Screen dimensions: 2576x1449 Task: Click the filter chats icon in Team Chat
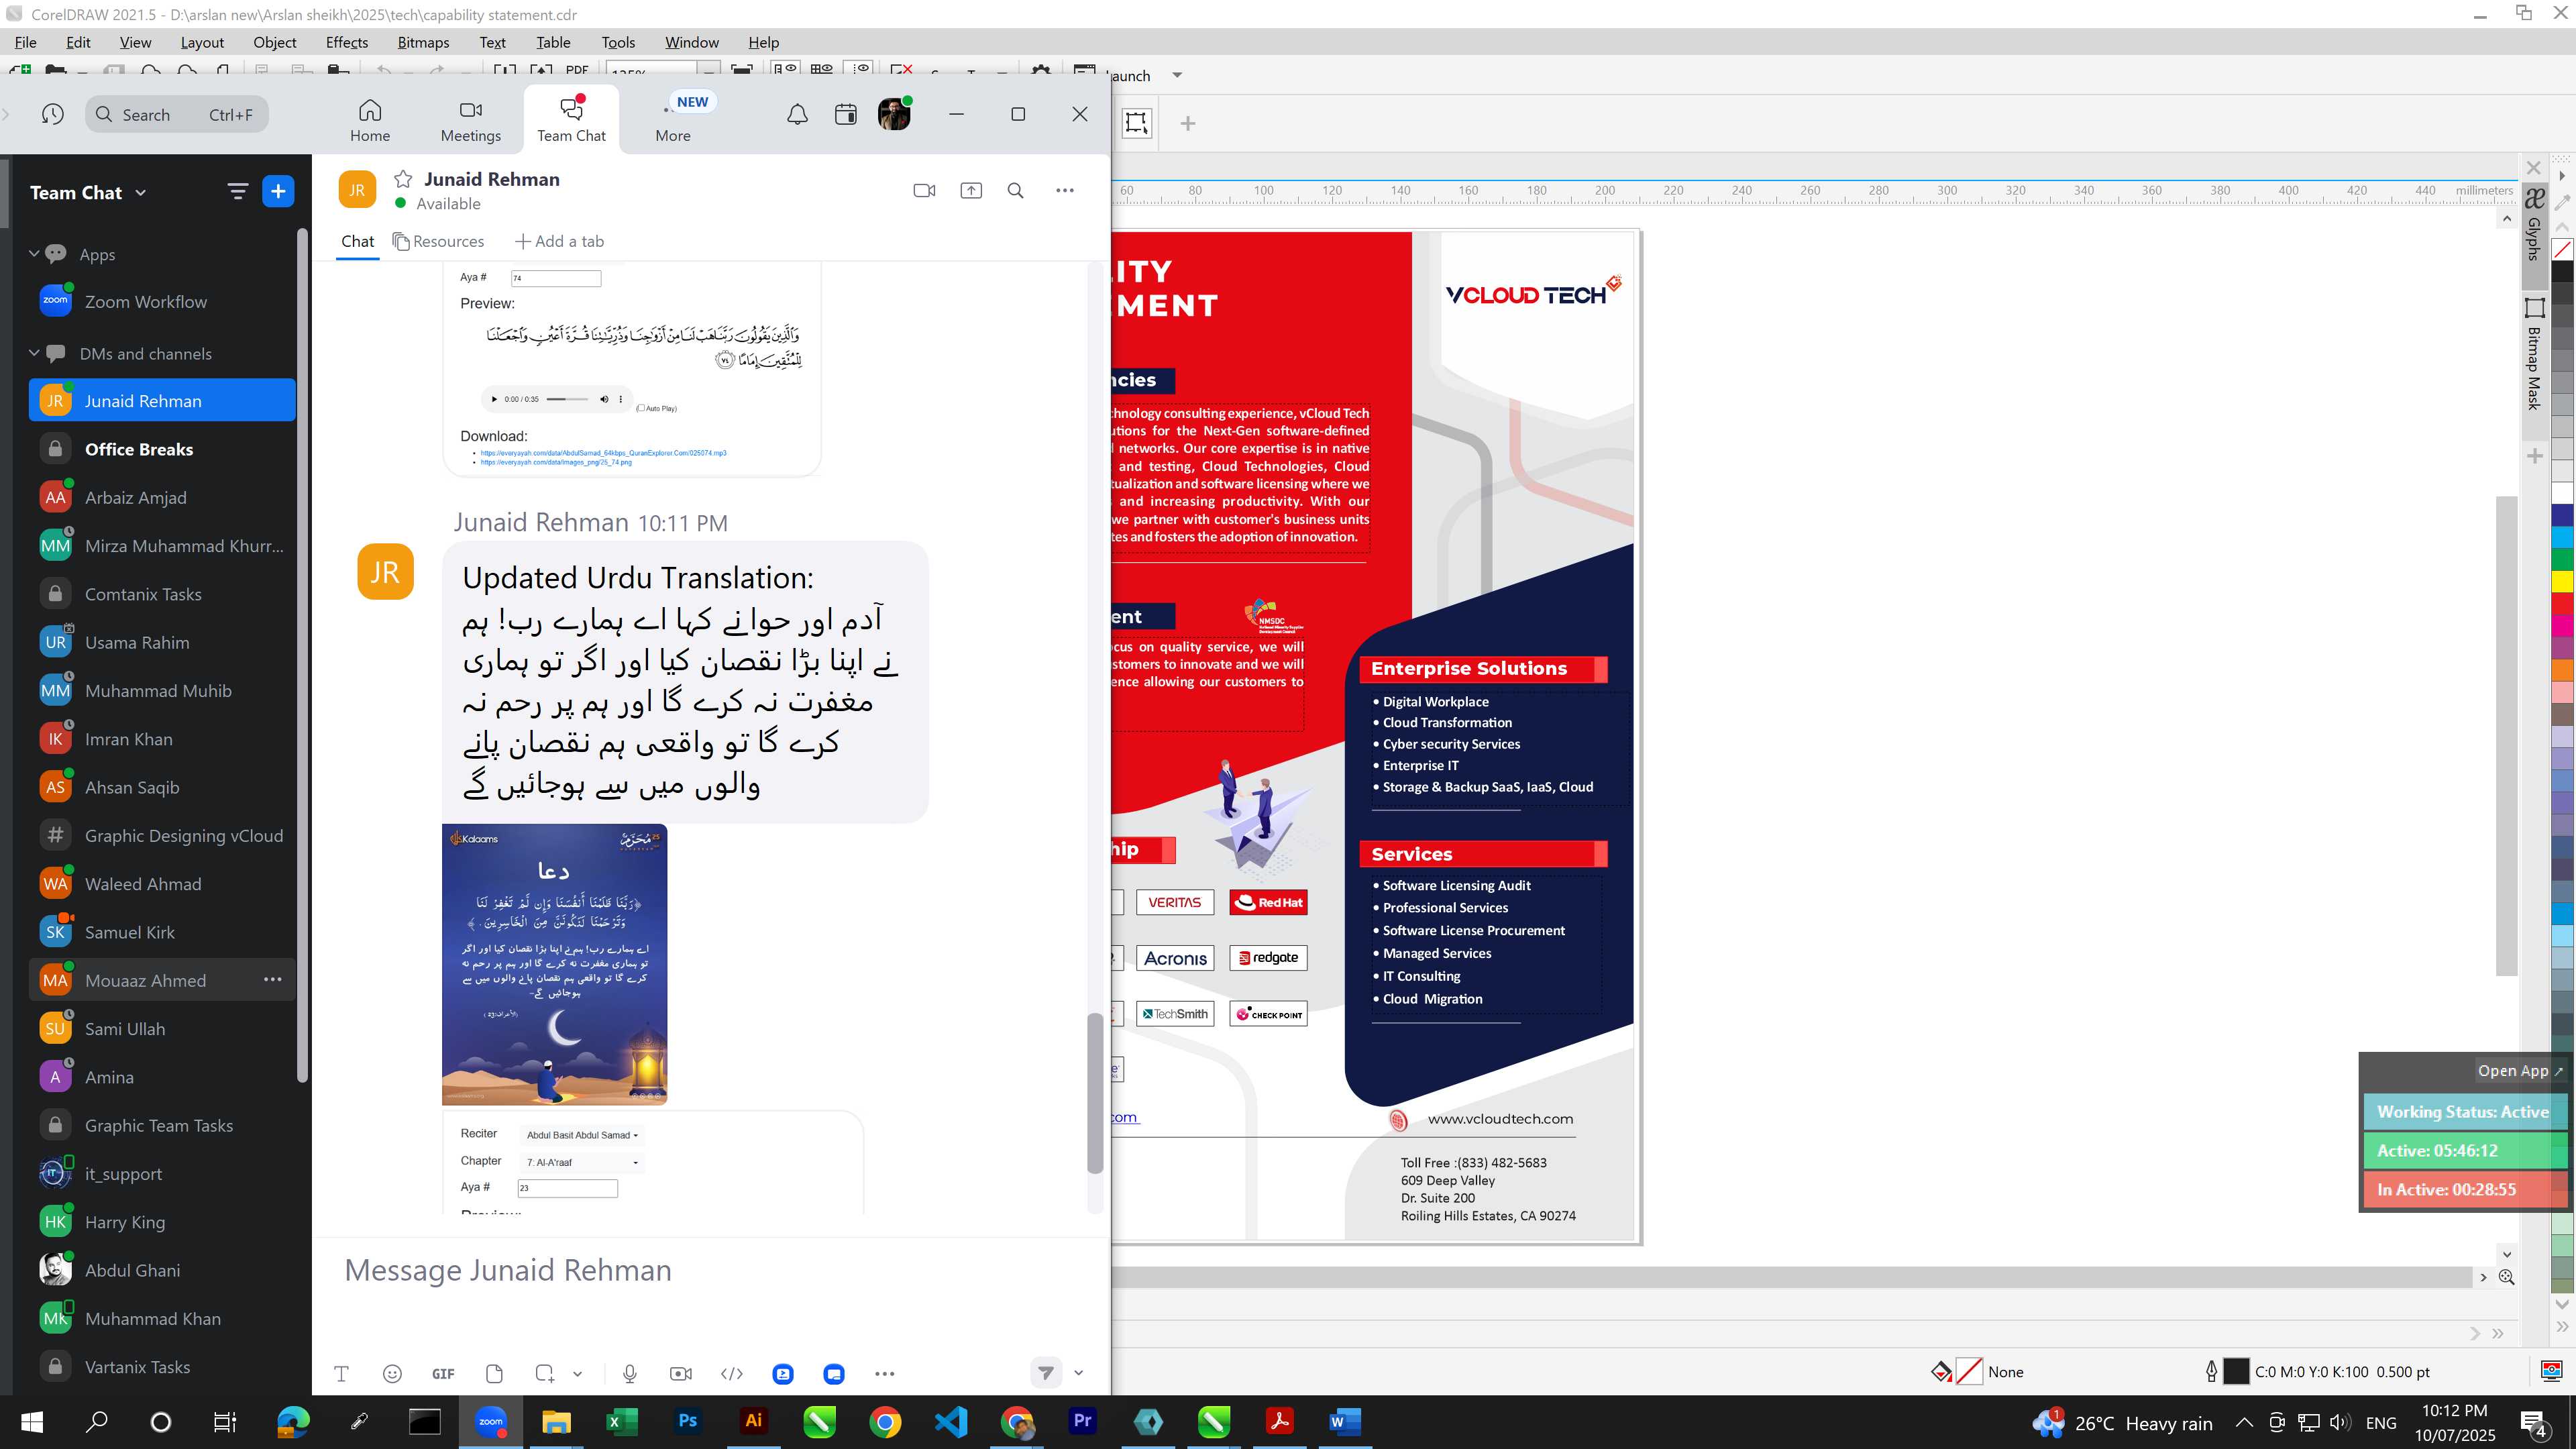237,191
